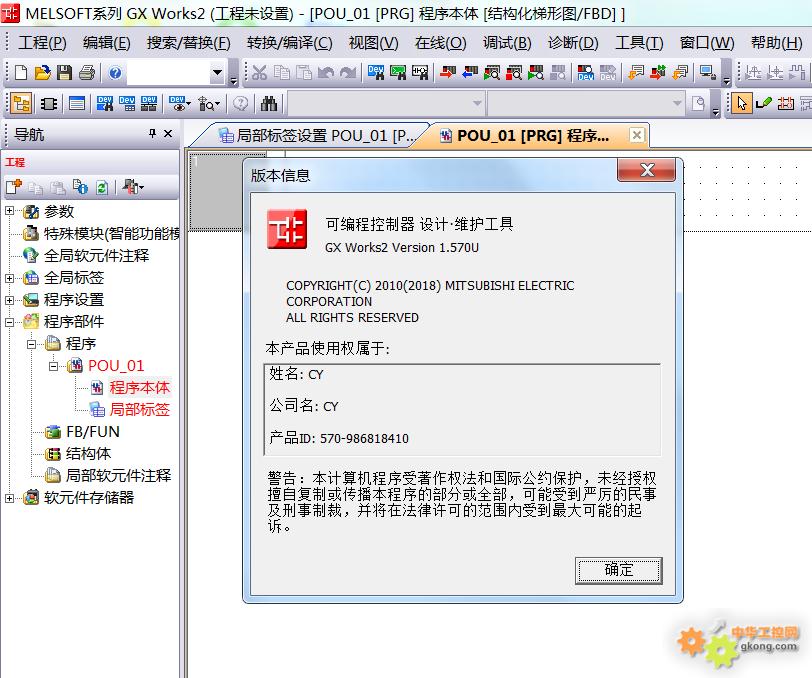Viewport: 812px width, 678px height.
Task: Close the POU_01 [PRG] 程序 tab
Action: (637, 135)
